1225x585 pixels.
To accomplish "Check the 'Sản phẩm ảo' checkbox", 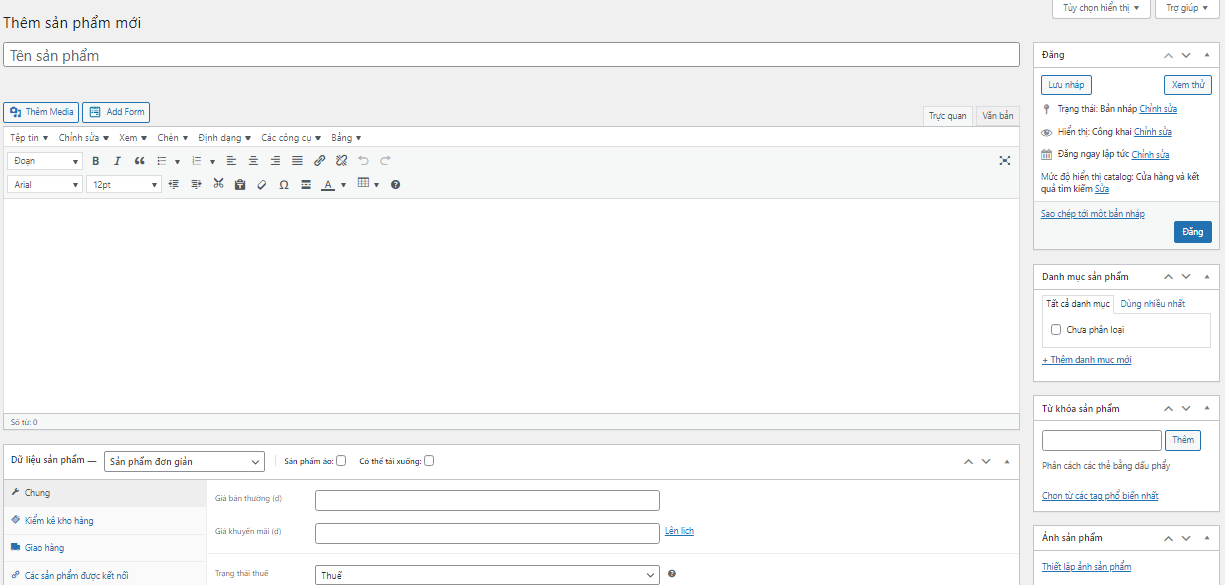I will pos(341,461).
